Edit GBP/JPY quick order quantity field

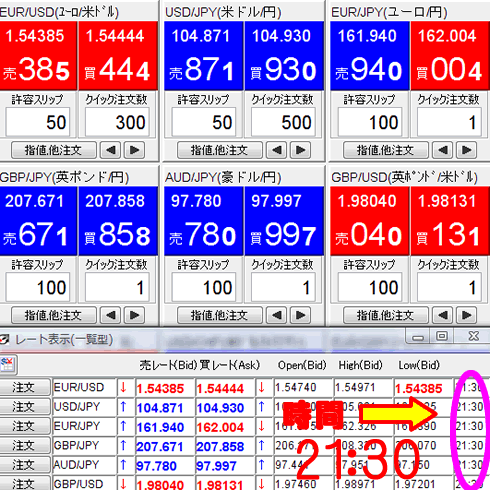point(117,287)
